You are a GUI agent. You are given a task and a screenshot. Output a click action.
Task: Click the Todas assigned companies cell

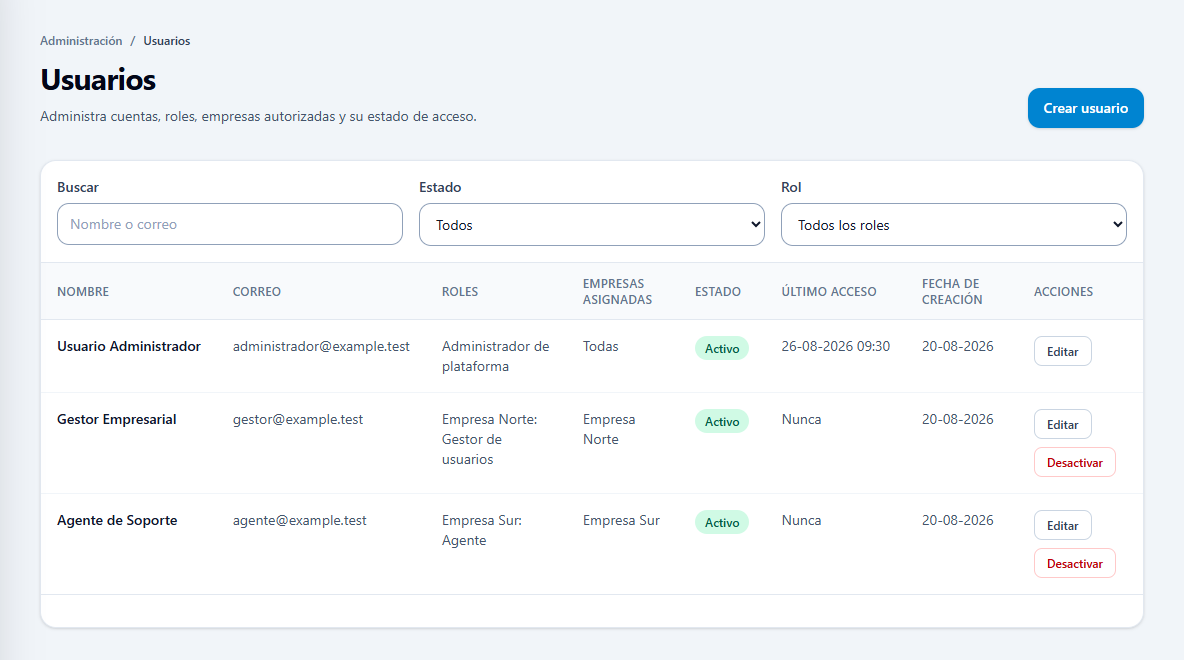pyautogui.click(x=600, y=346)
